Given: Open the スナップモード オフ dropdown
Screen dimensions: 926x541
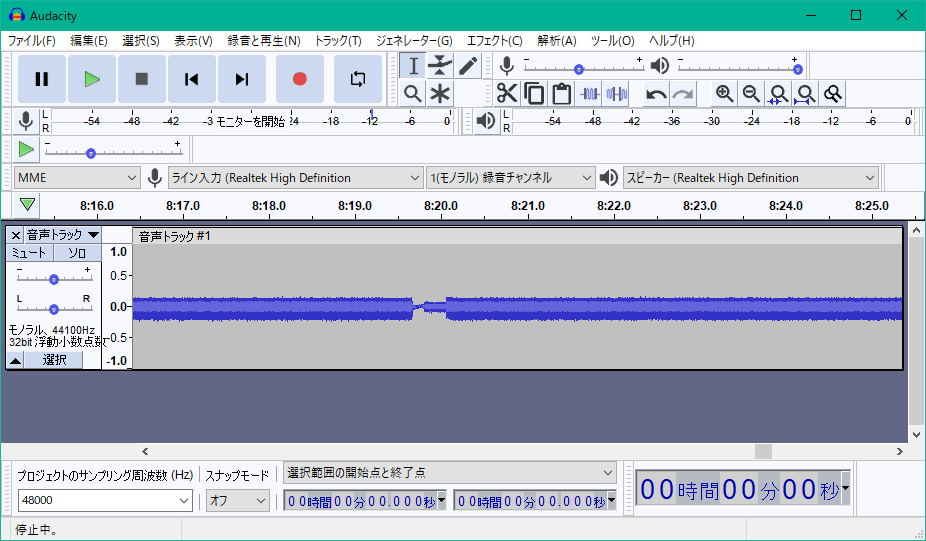Looking at the screenshot, I should tap(237, 500).
